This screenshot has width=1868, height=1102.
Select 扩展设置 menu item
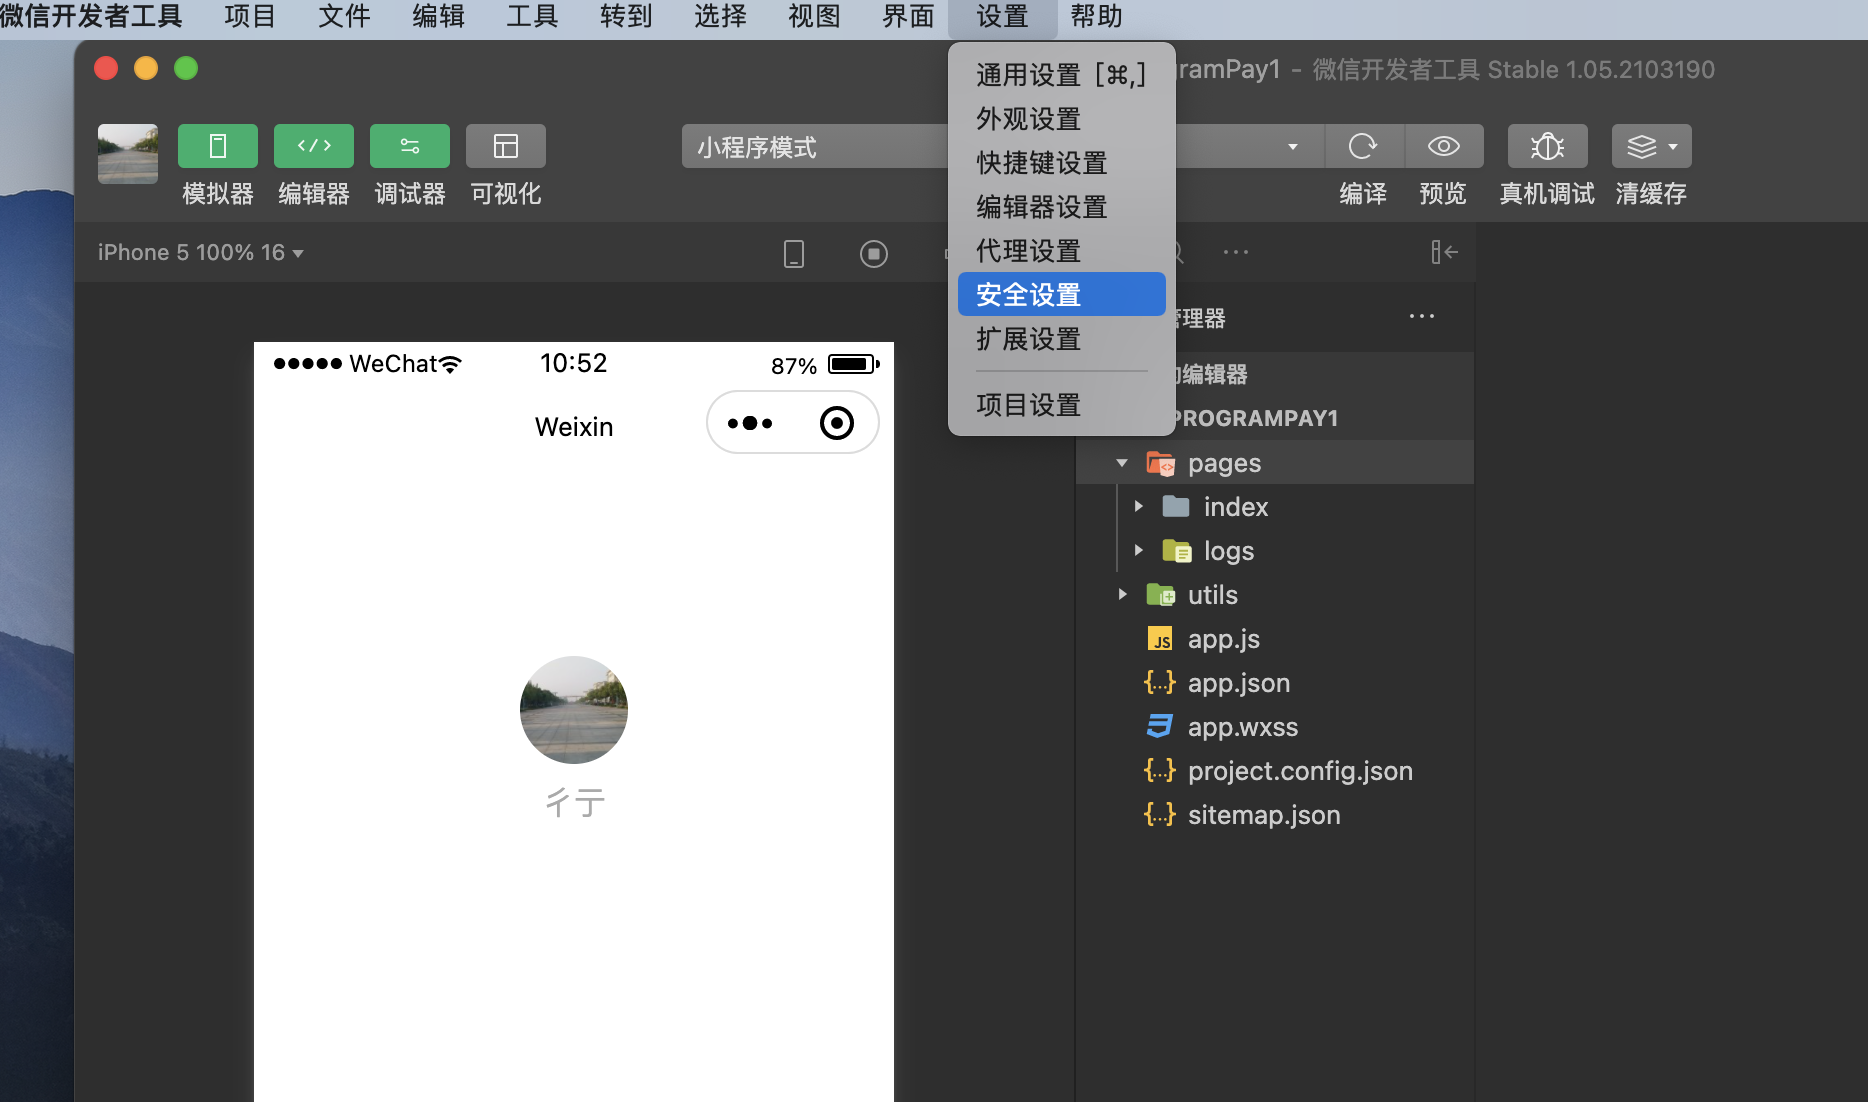coord(1061,339)
